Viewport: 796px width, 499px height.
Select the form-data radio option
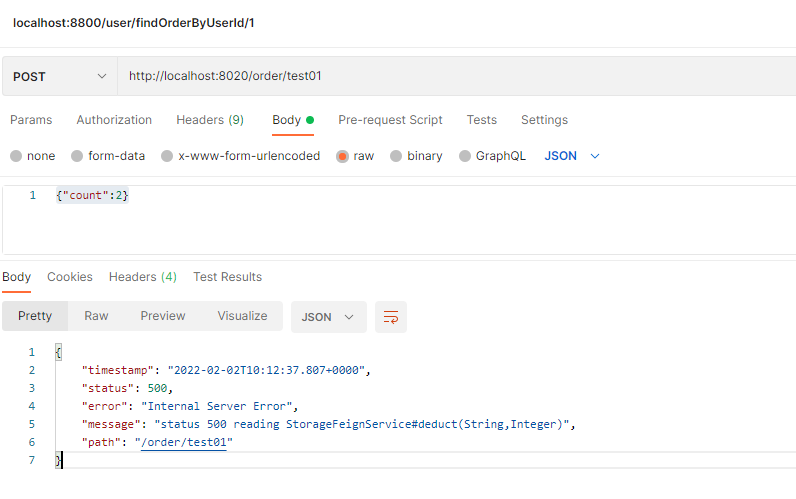tap(77, 156)
